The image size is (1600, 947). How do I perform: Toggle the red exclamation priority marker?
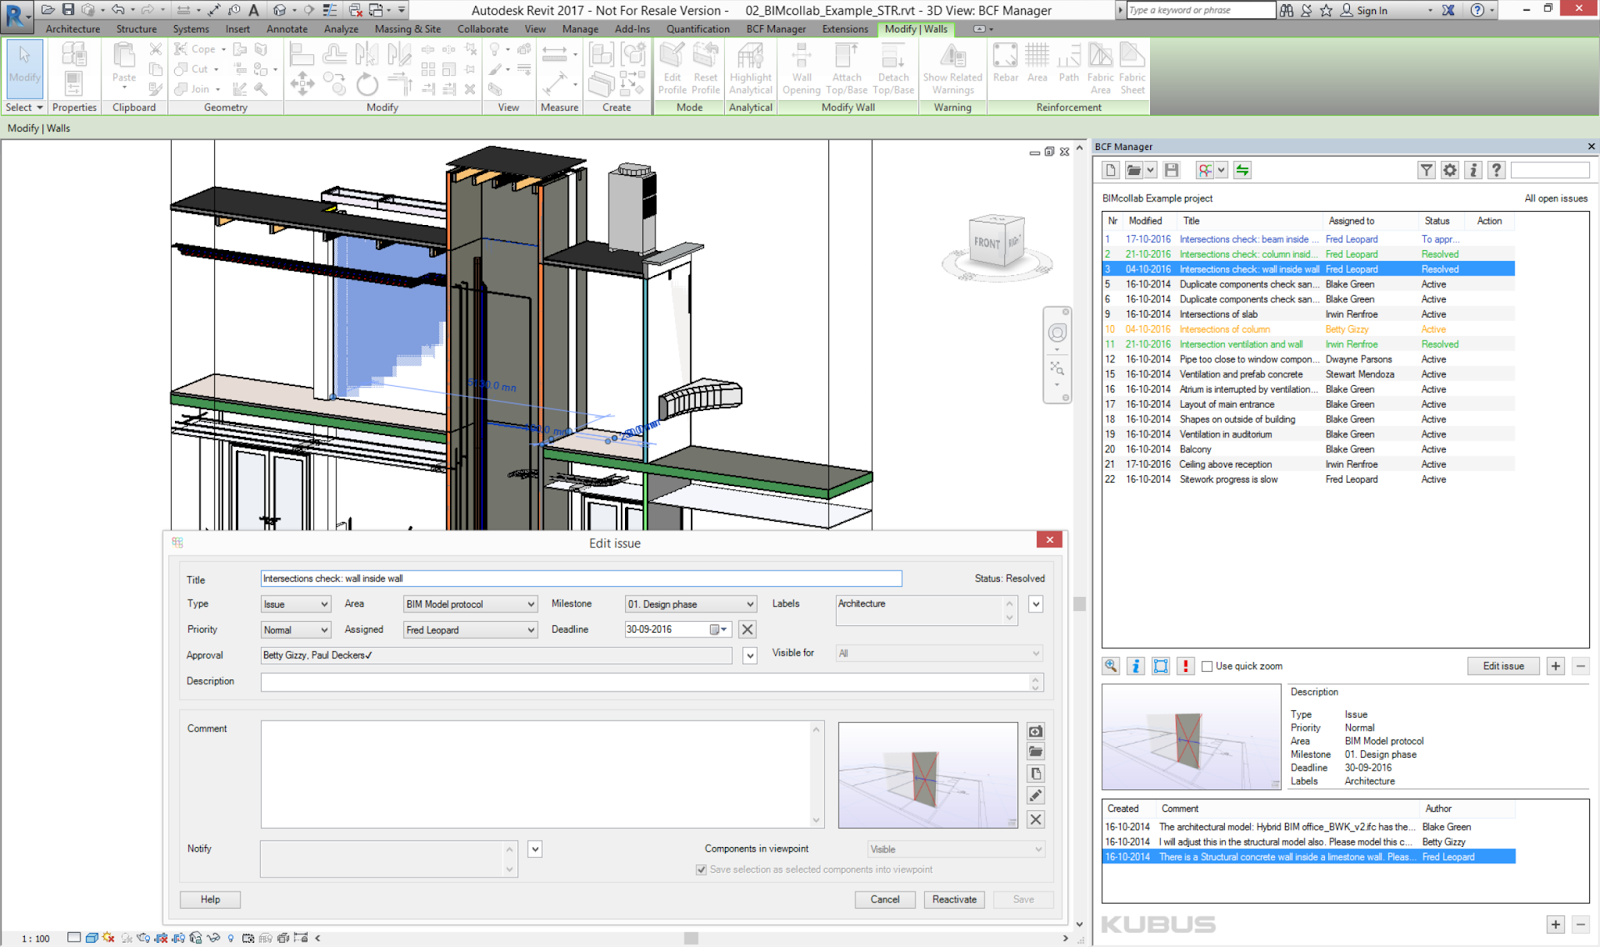pos(1185,665)
